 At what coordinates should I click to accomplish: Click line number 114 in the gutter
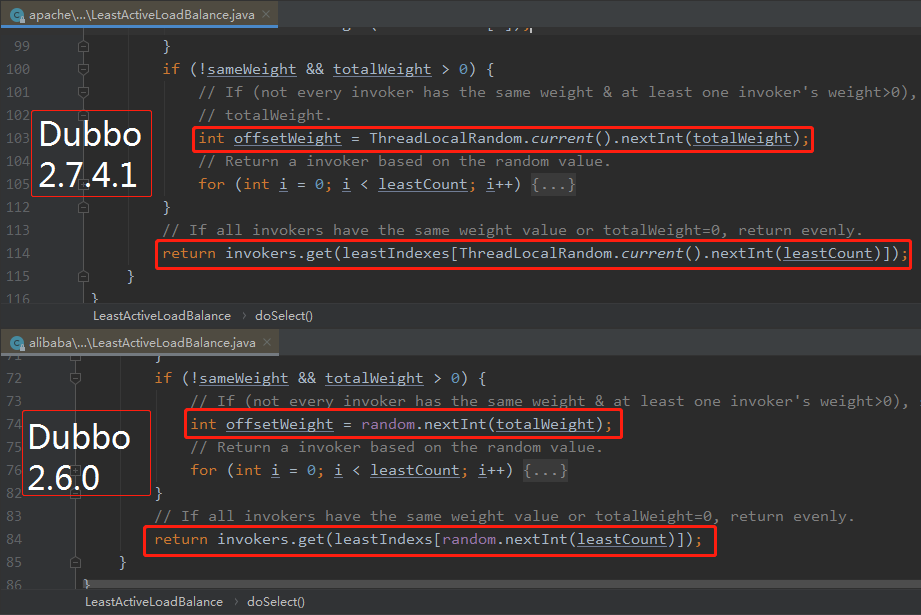pyautogui.click(x=18, y=253)
